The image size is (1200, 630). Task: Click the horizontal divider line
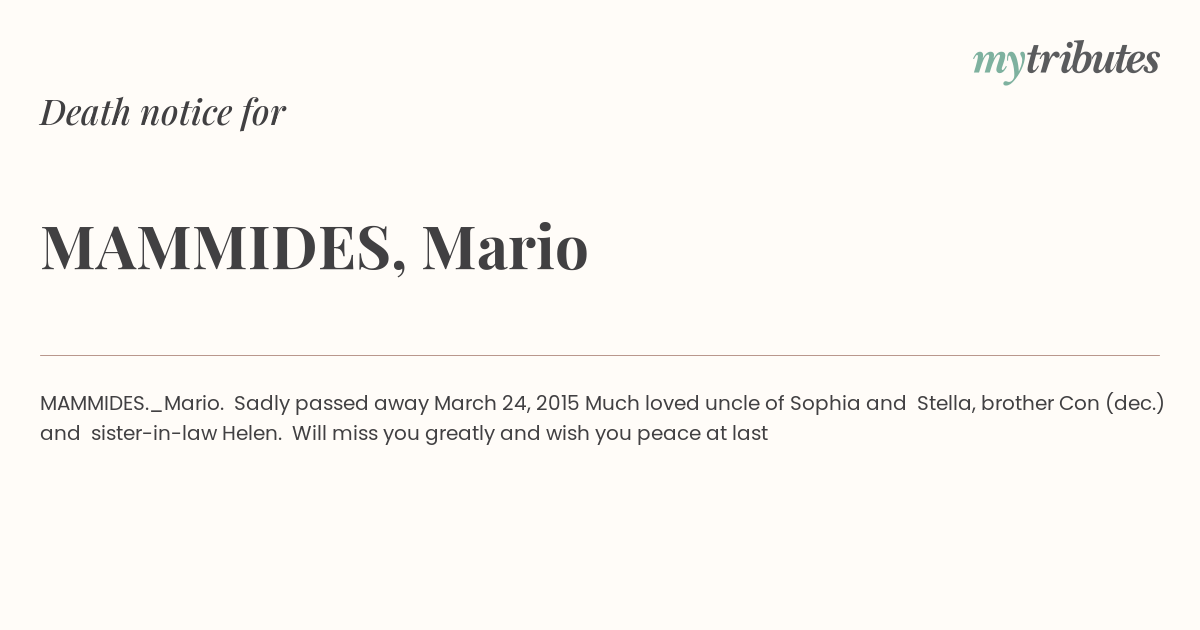(600, 355)
